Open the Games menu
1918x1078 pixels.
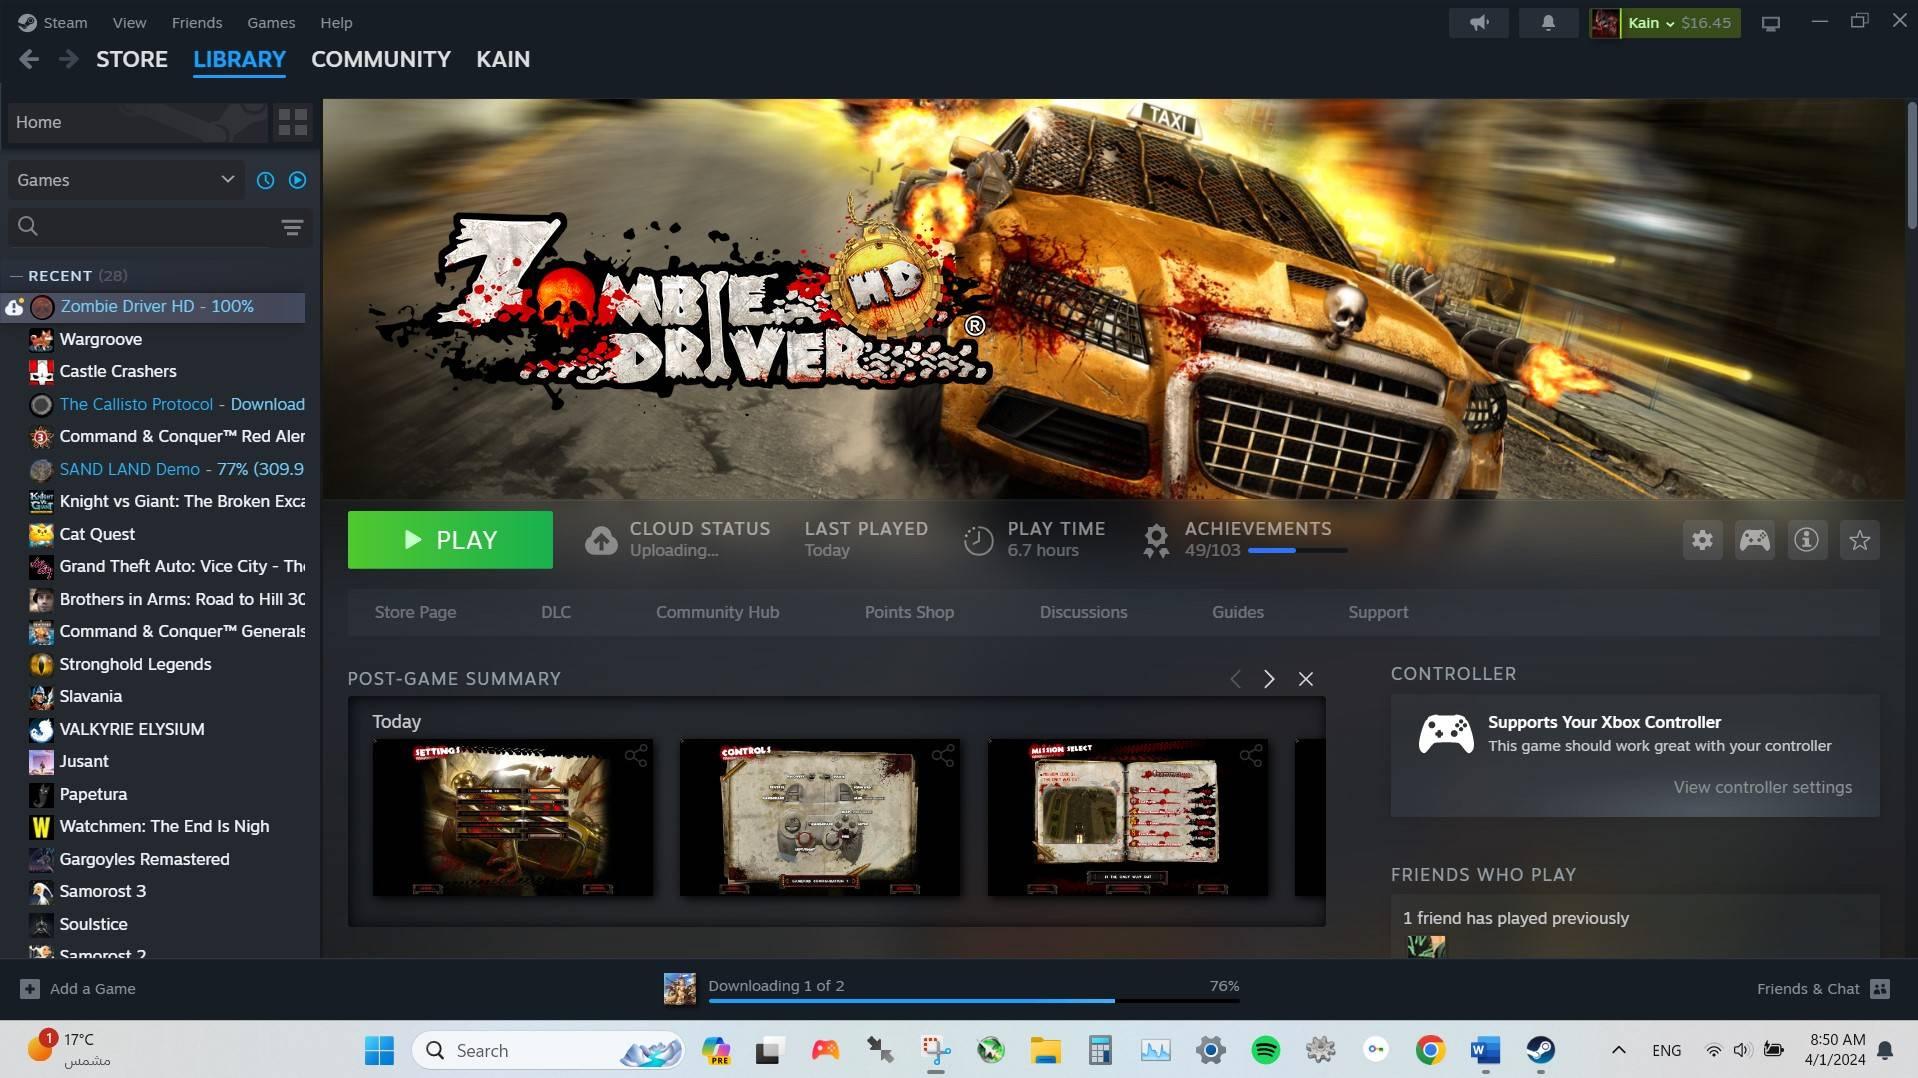pos(271,22)
